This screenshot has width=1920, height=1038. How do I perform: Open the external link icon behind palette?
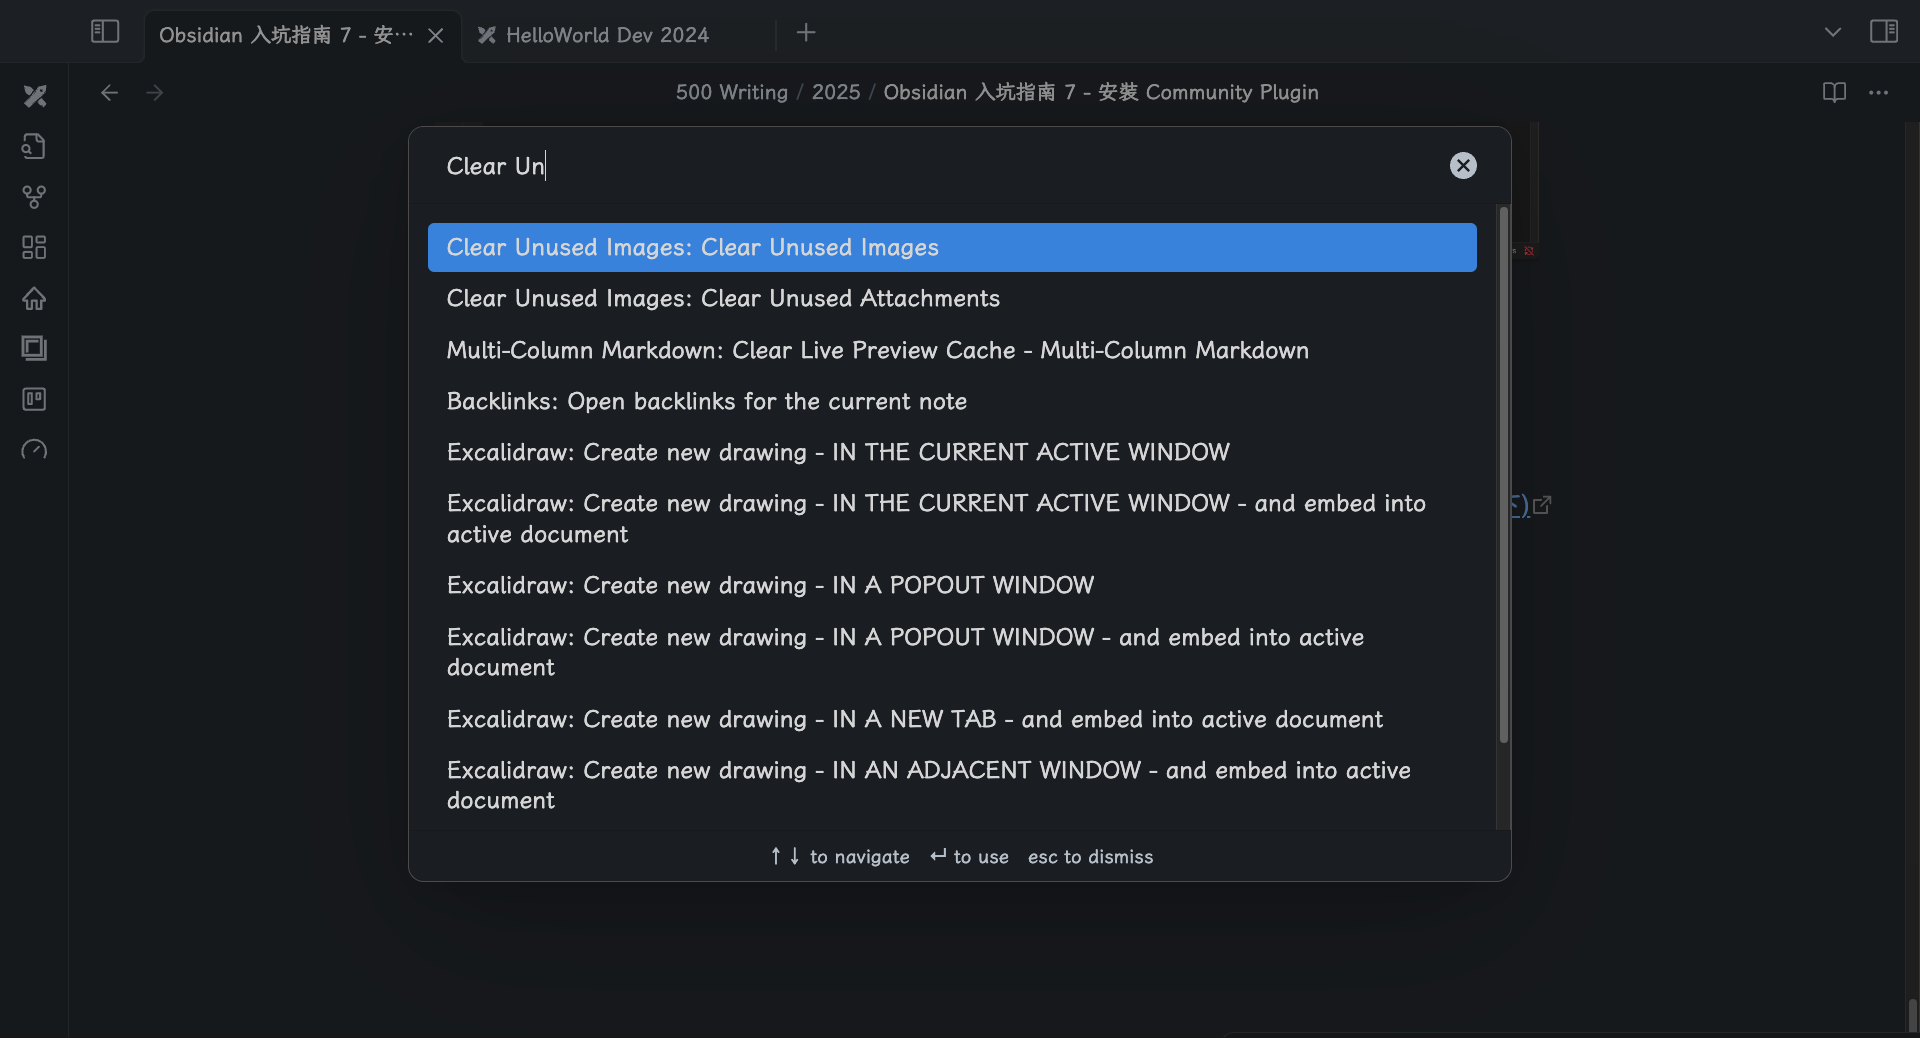tap(1542, 505)
